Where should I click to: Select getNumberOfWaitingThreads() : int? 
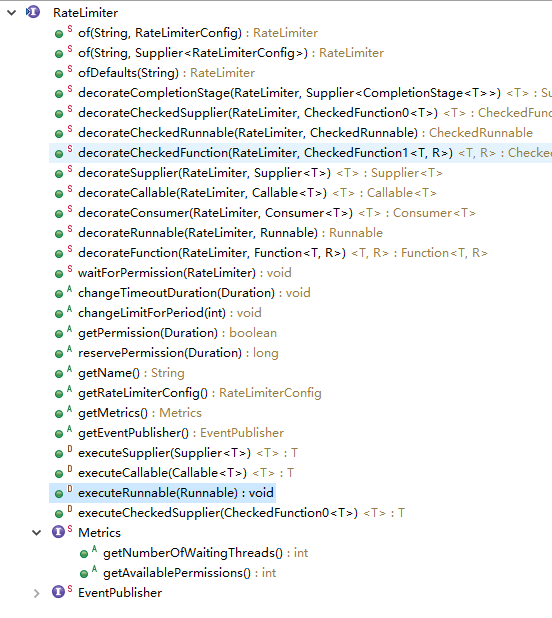click(x=205, y=553)
